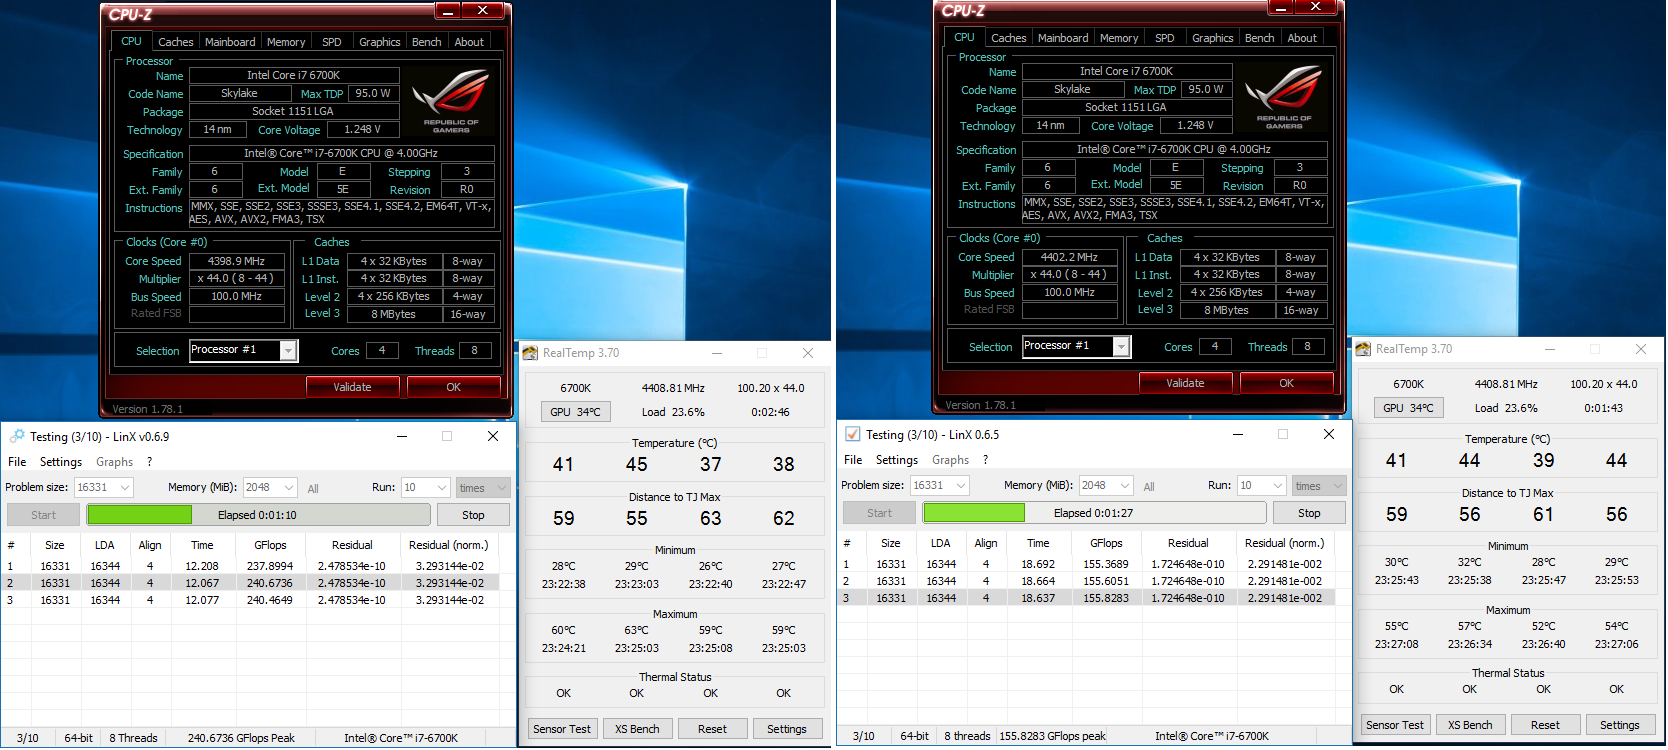Open Graphics tab in CPU-Z showing 4402.2 MHz
Image resolution: width=1668 pixels, height=750 pixels.
click(1212, 38)
